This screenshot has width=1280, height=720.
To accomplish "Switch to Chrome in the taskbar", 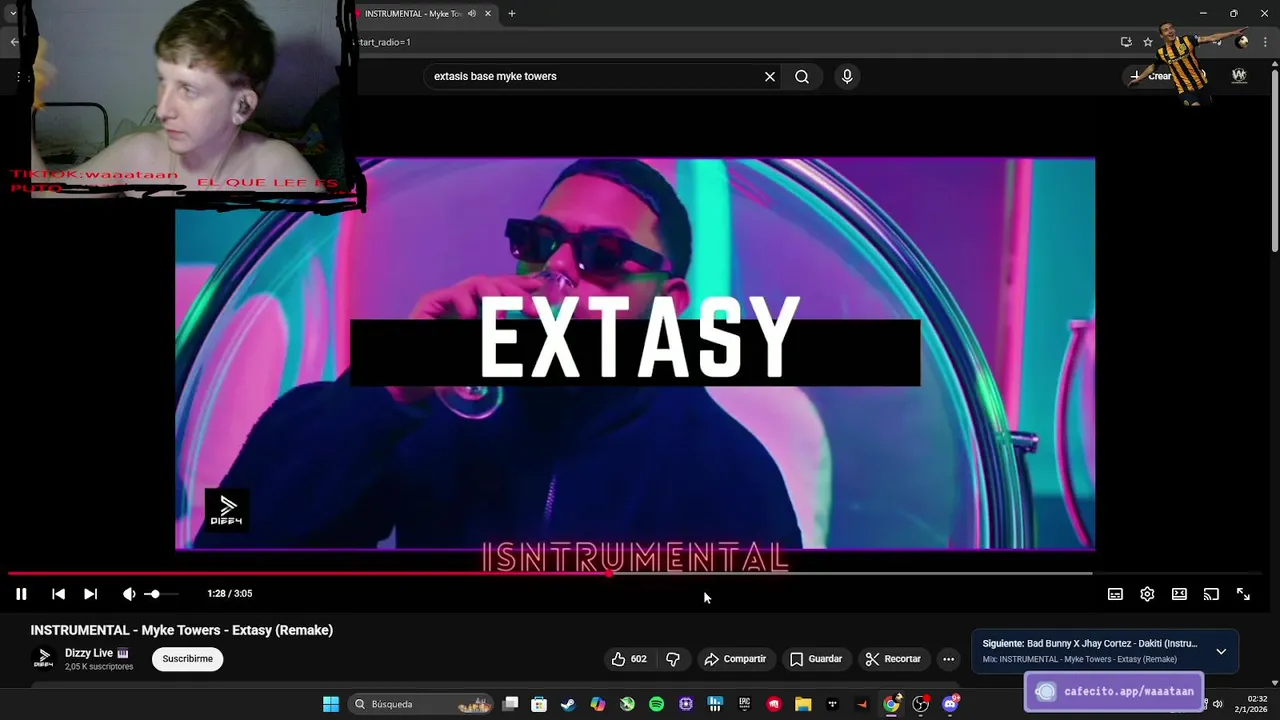I will pyautogui.click(x=891, y=704).
